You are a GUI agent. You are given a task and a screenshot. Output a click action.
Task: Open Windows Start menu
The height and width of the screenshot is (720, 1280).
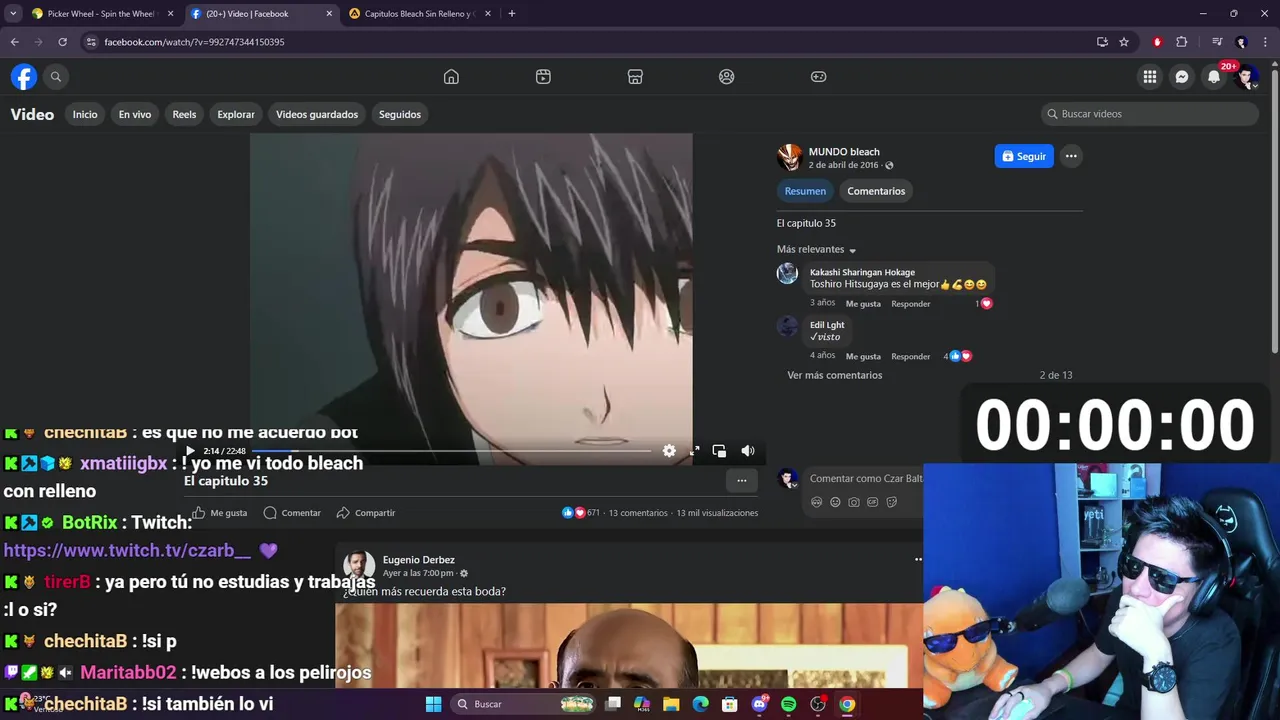pyautogui.click(x=433, y=704)
